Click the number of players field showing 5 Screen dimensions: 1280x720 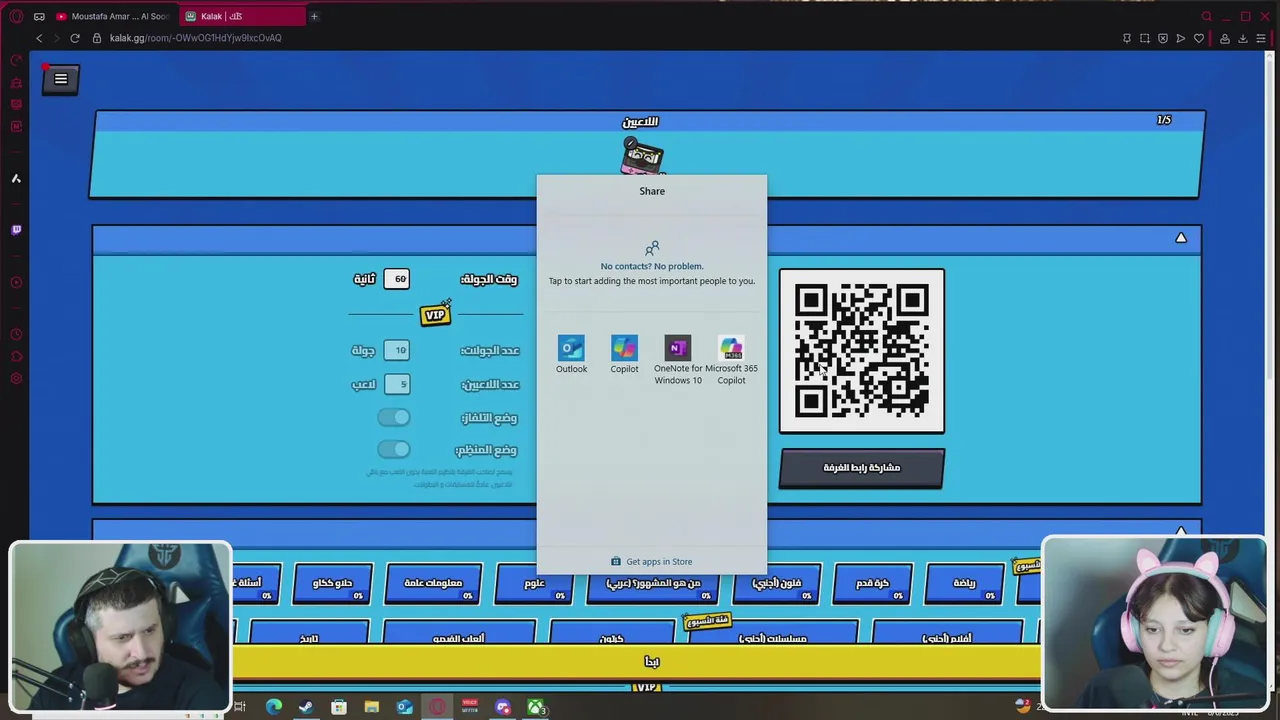click(397, 384)
